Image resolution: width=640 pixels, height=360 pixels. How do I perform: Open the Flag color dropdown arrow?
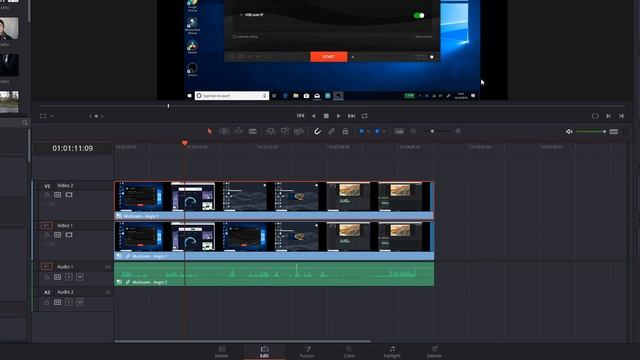click(x=368, y=131)
